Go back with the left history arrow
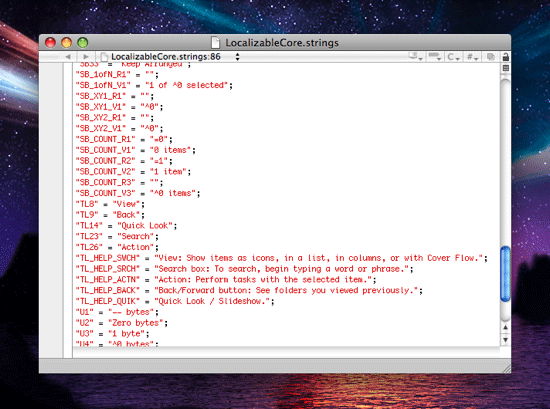 [68, 56]
